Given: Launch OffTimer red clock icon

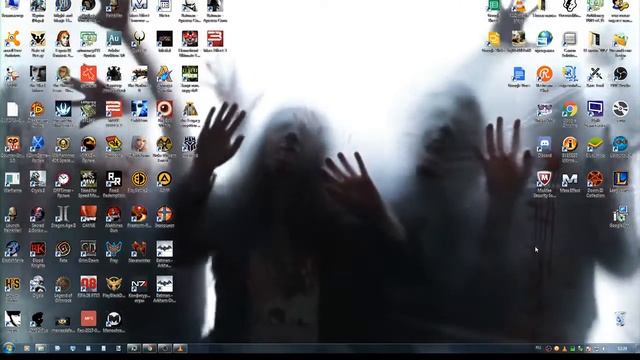Looking at the screenshot, I should (x=63, y=179).
